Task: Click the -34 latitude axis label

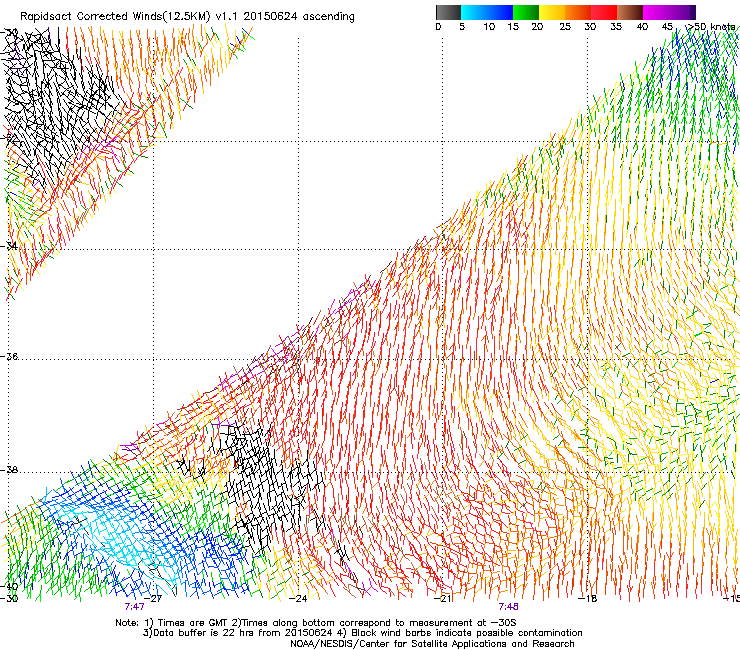Action: (x=9, y=246)
